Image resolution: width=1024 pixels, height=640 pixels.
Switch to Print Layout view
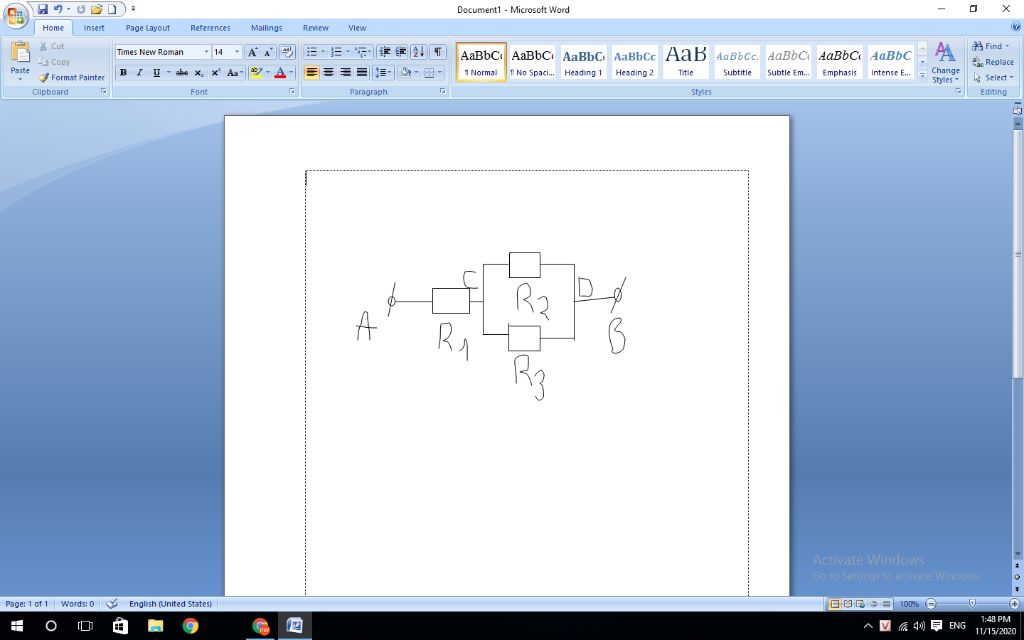point(835,604)
